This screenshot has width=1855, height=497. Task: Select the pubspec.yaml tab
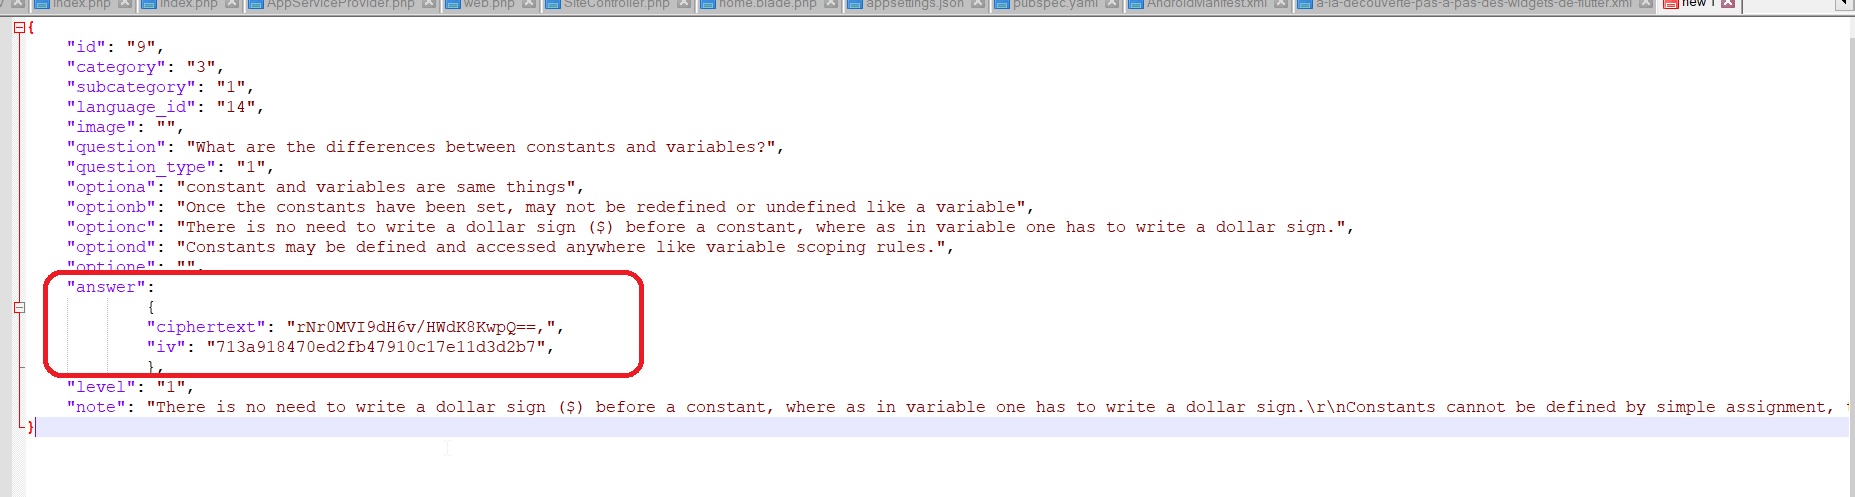[1055, 4]
